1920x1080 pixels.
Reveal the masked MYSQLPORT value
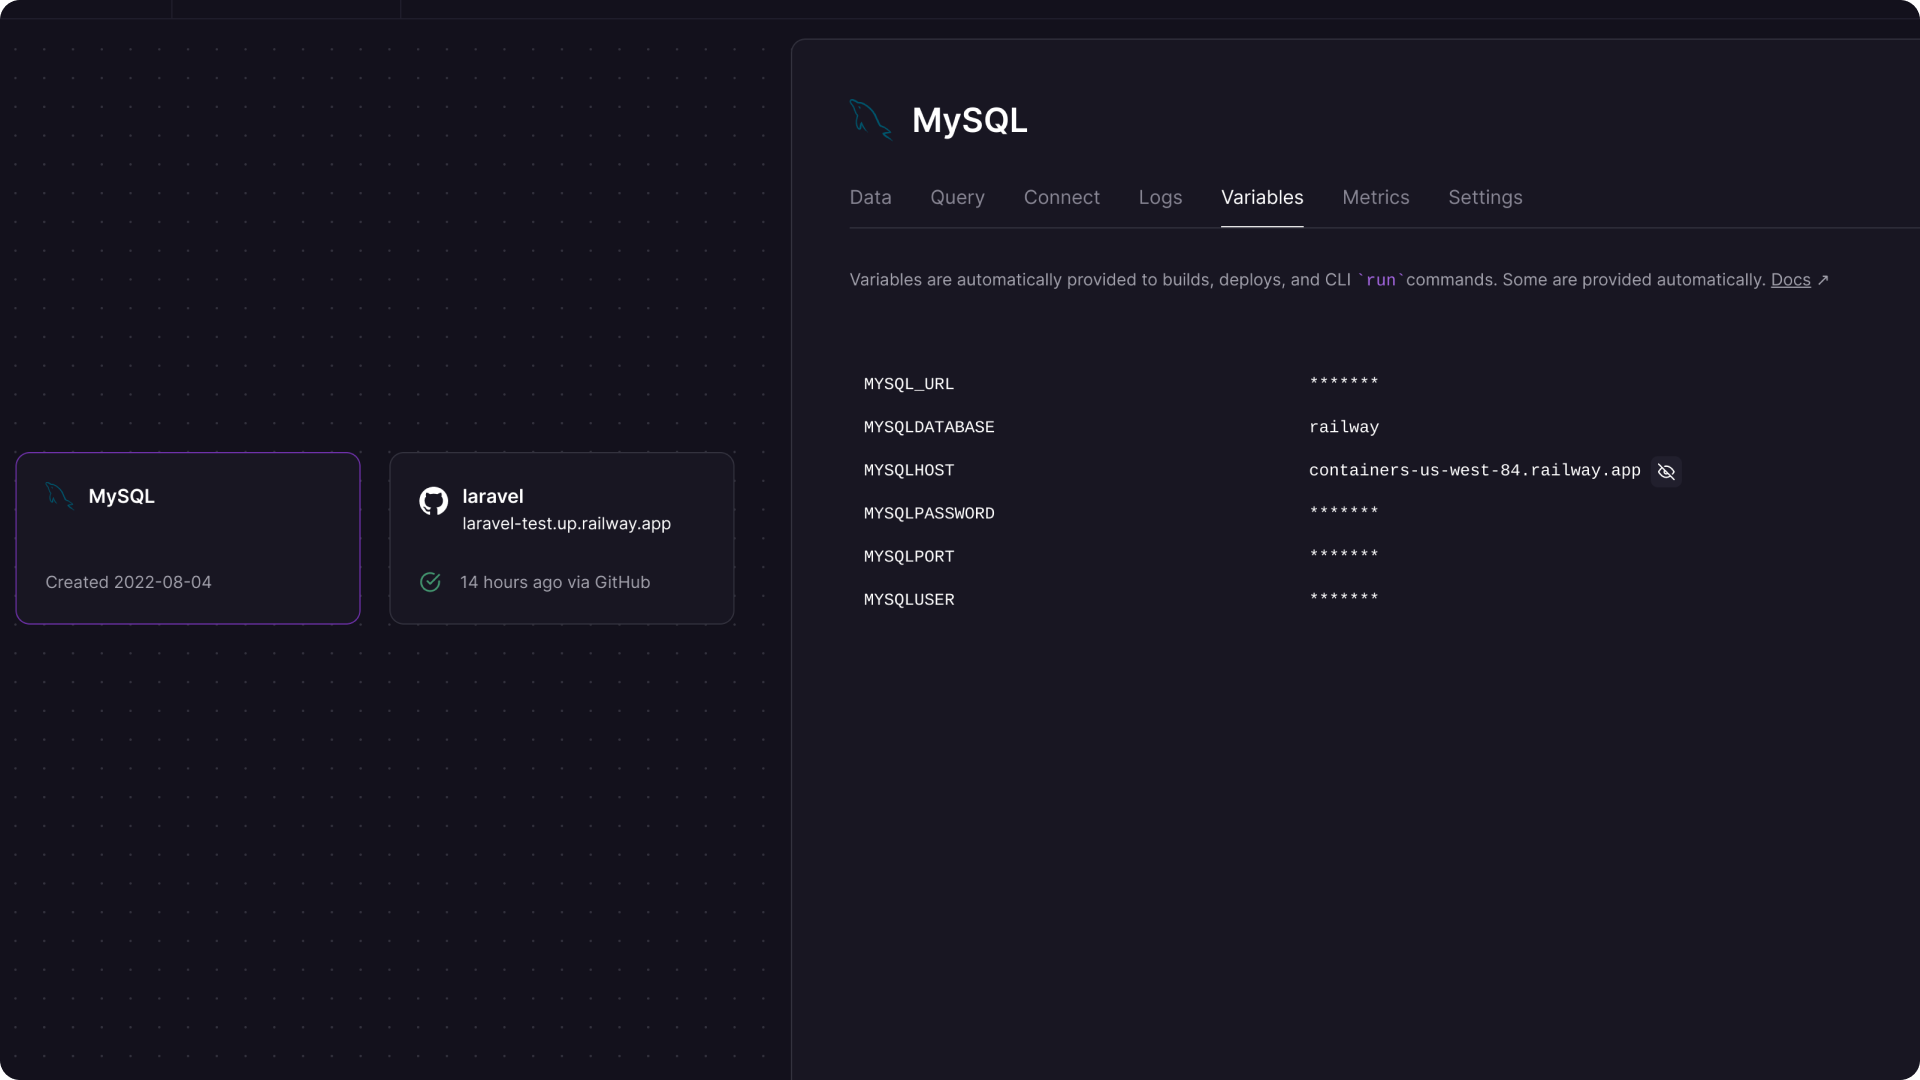pos(1343,556)
